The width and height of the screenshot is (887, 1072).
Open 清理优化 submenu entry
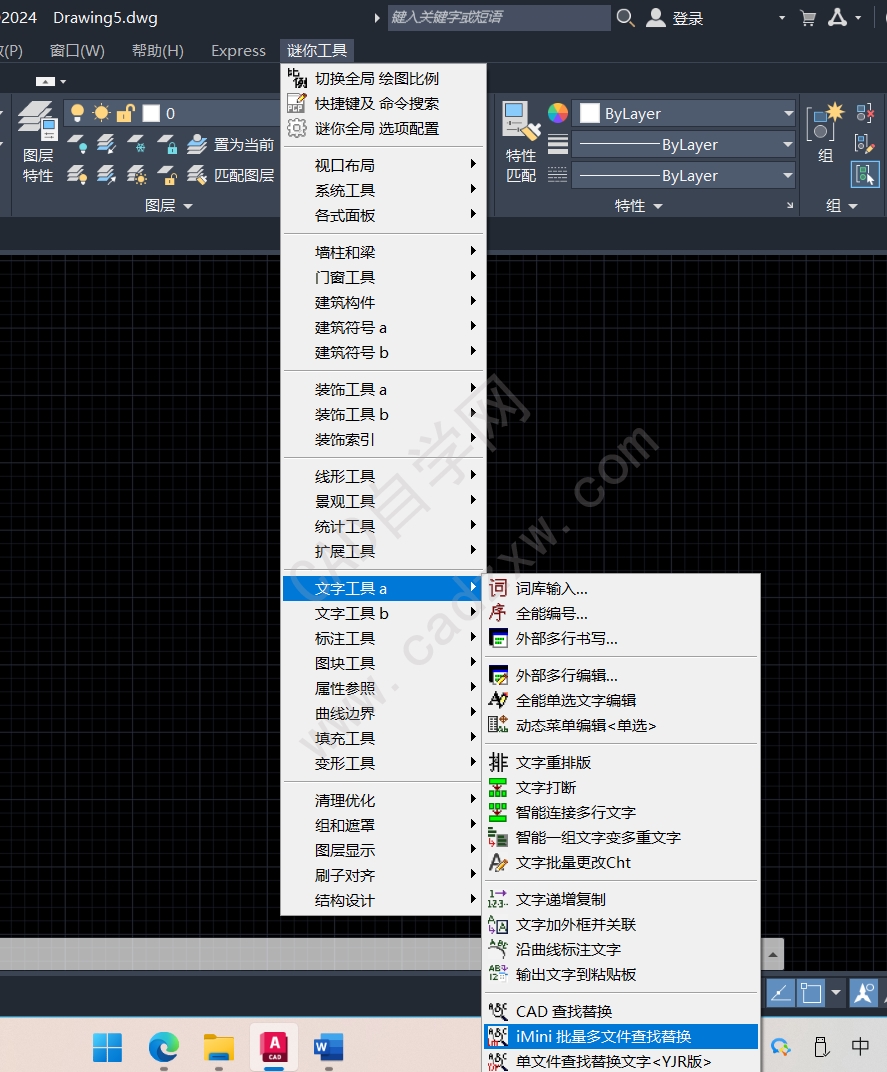(x=383, y=800)
